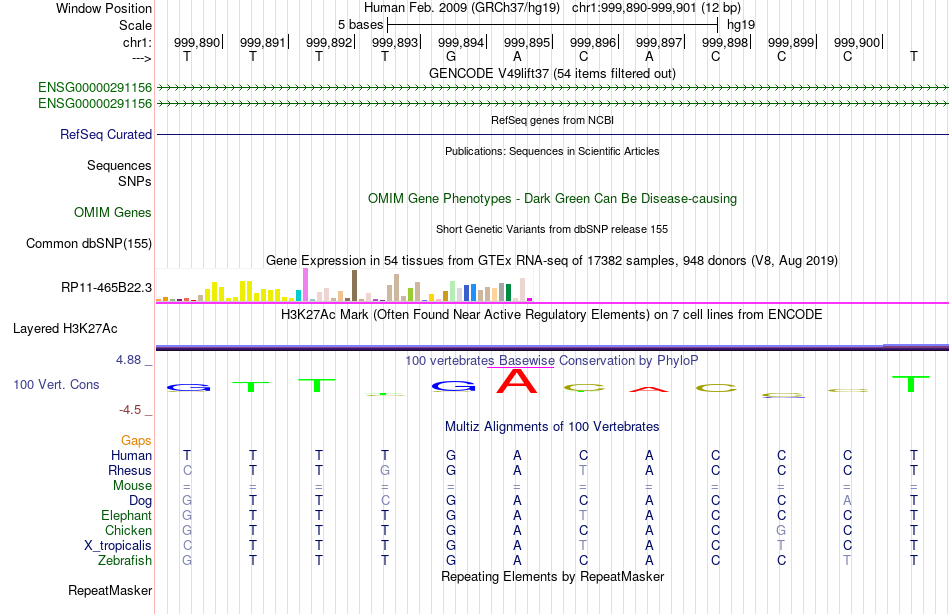Click the Chicken species row label

pyautogui.click(x=128, y=531)
